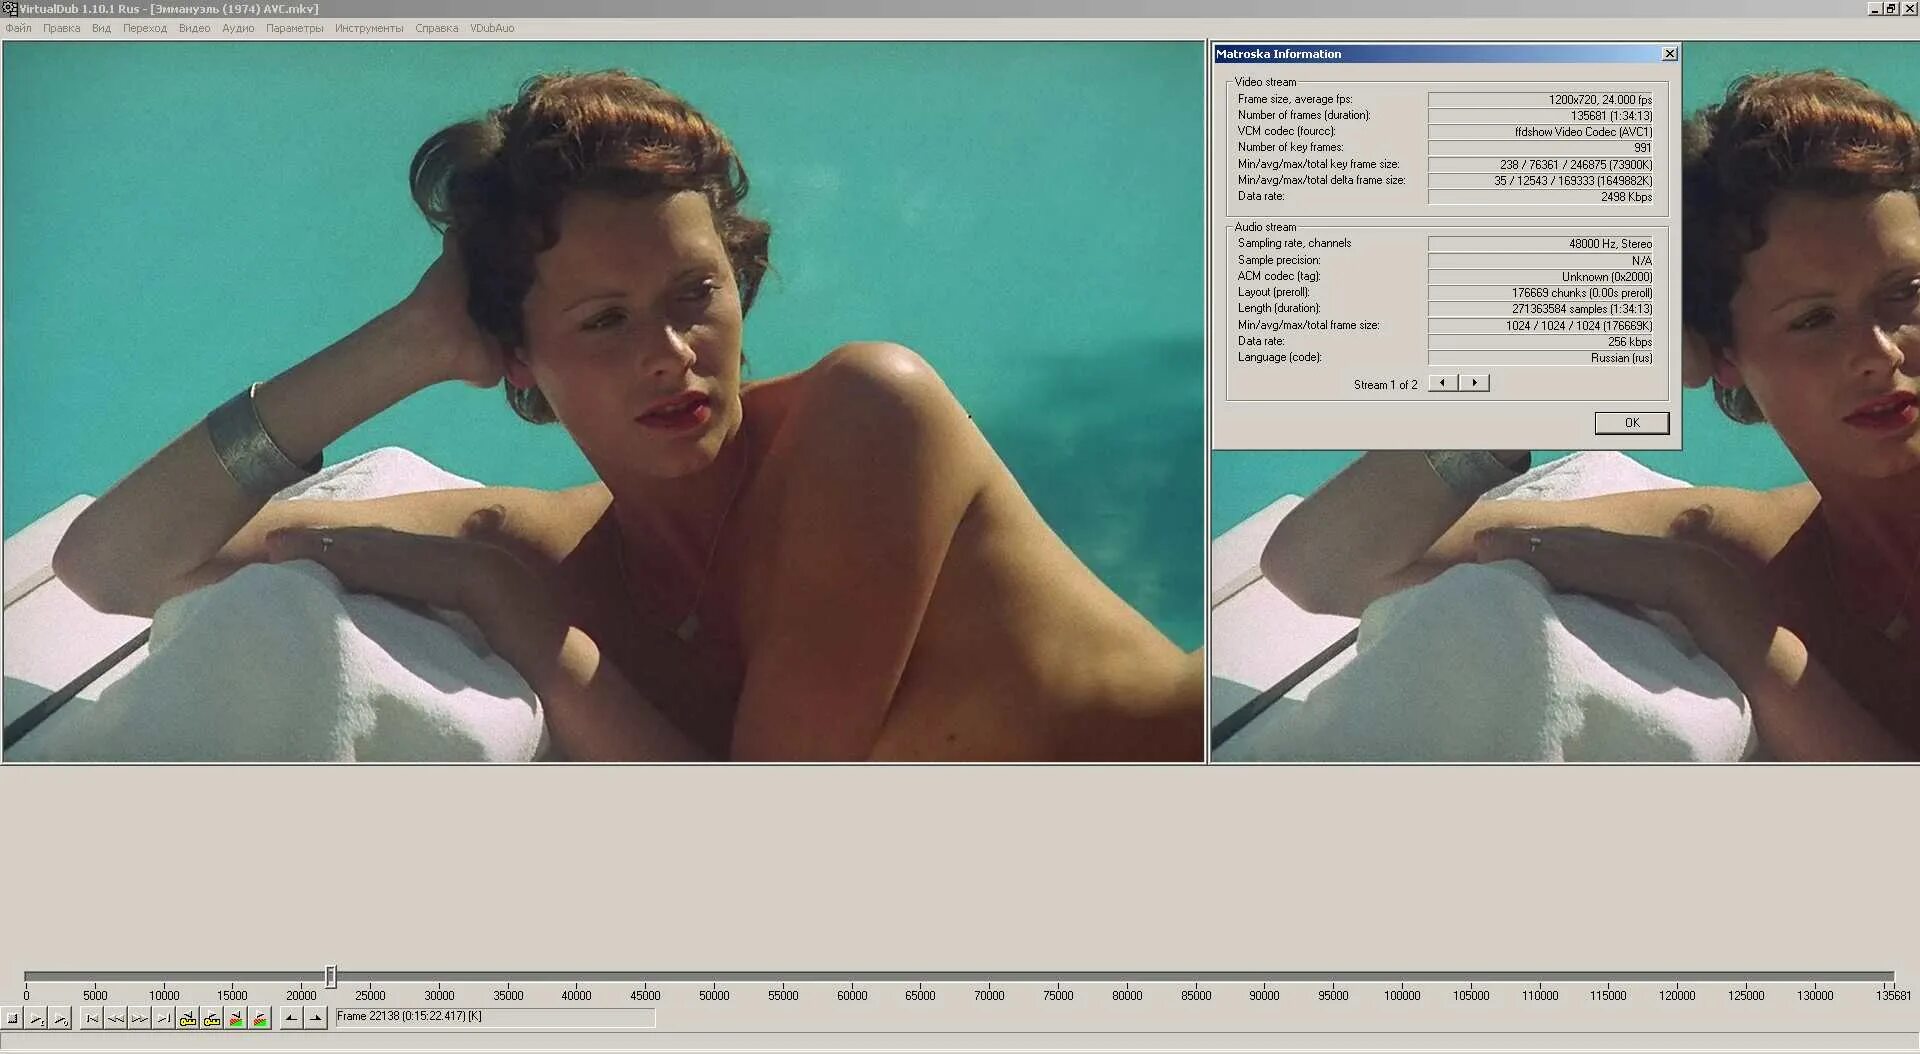Jump to the end of the video
The width and height of the screenshot is (1920, 1054).
coord(164,1018)
